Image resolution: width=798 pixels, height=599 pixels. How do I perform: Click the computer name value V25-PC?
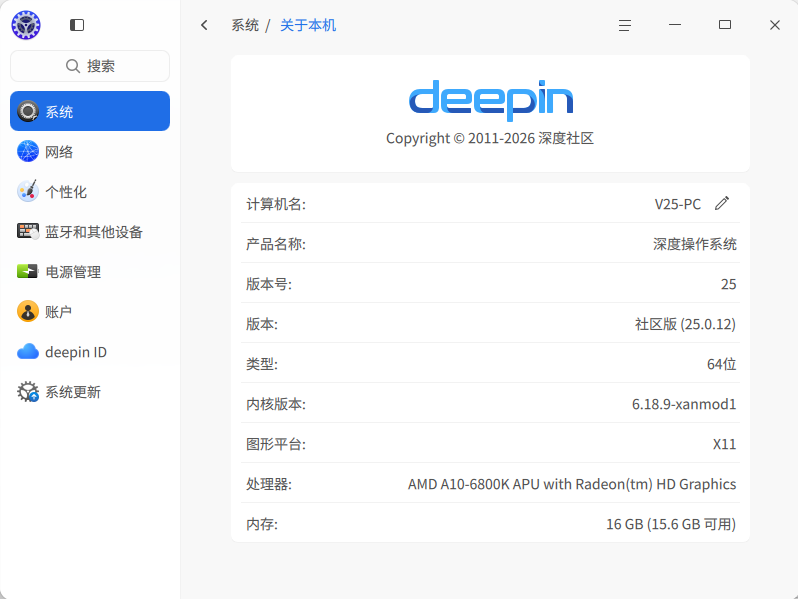[x=677, y=204]
